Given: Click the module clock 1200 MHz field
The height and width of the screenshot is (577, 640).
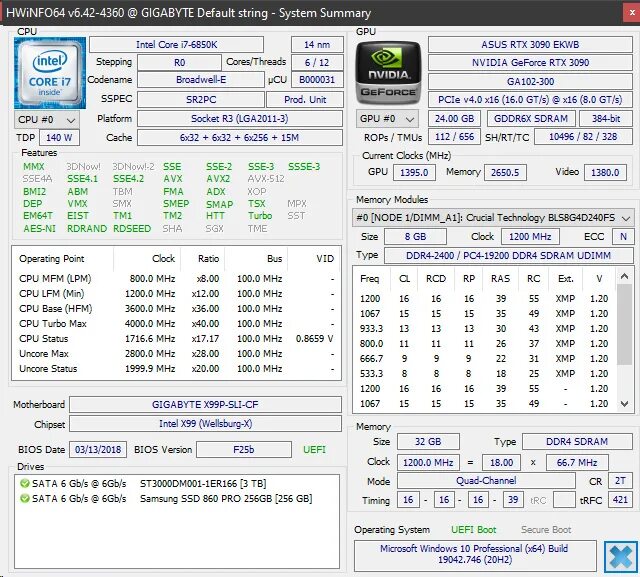Looking at the screenshot, I should click(530, 237).
